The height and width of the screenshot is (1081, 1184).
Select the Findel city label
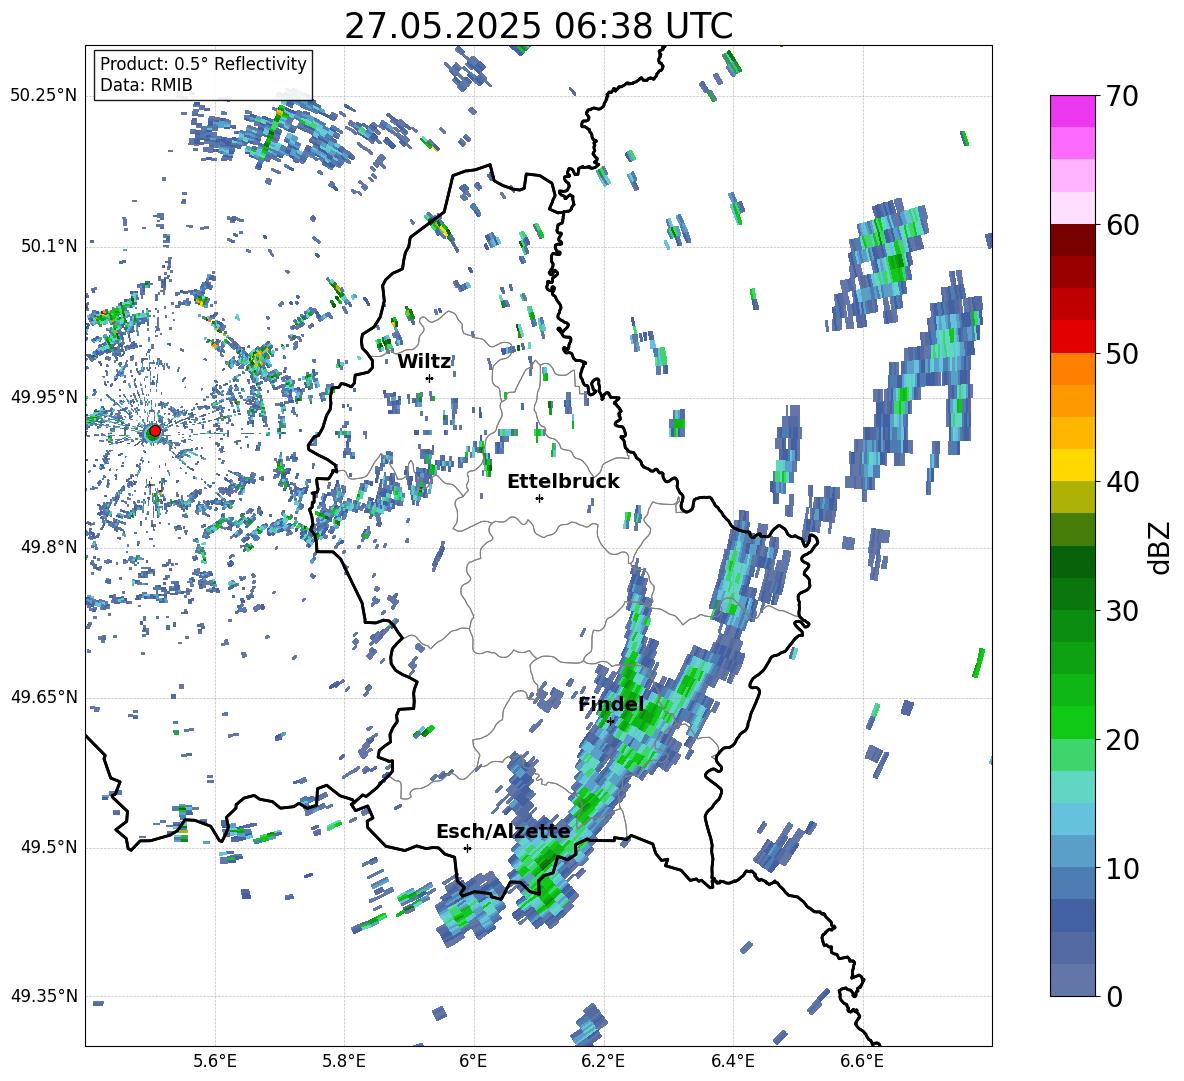(x=611, y=704)
